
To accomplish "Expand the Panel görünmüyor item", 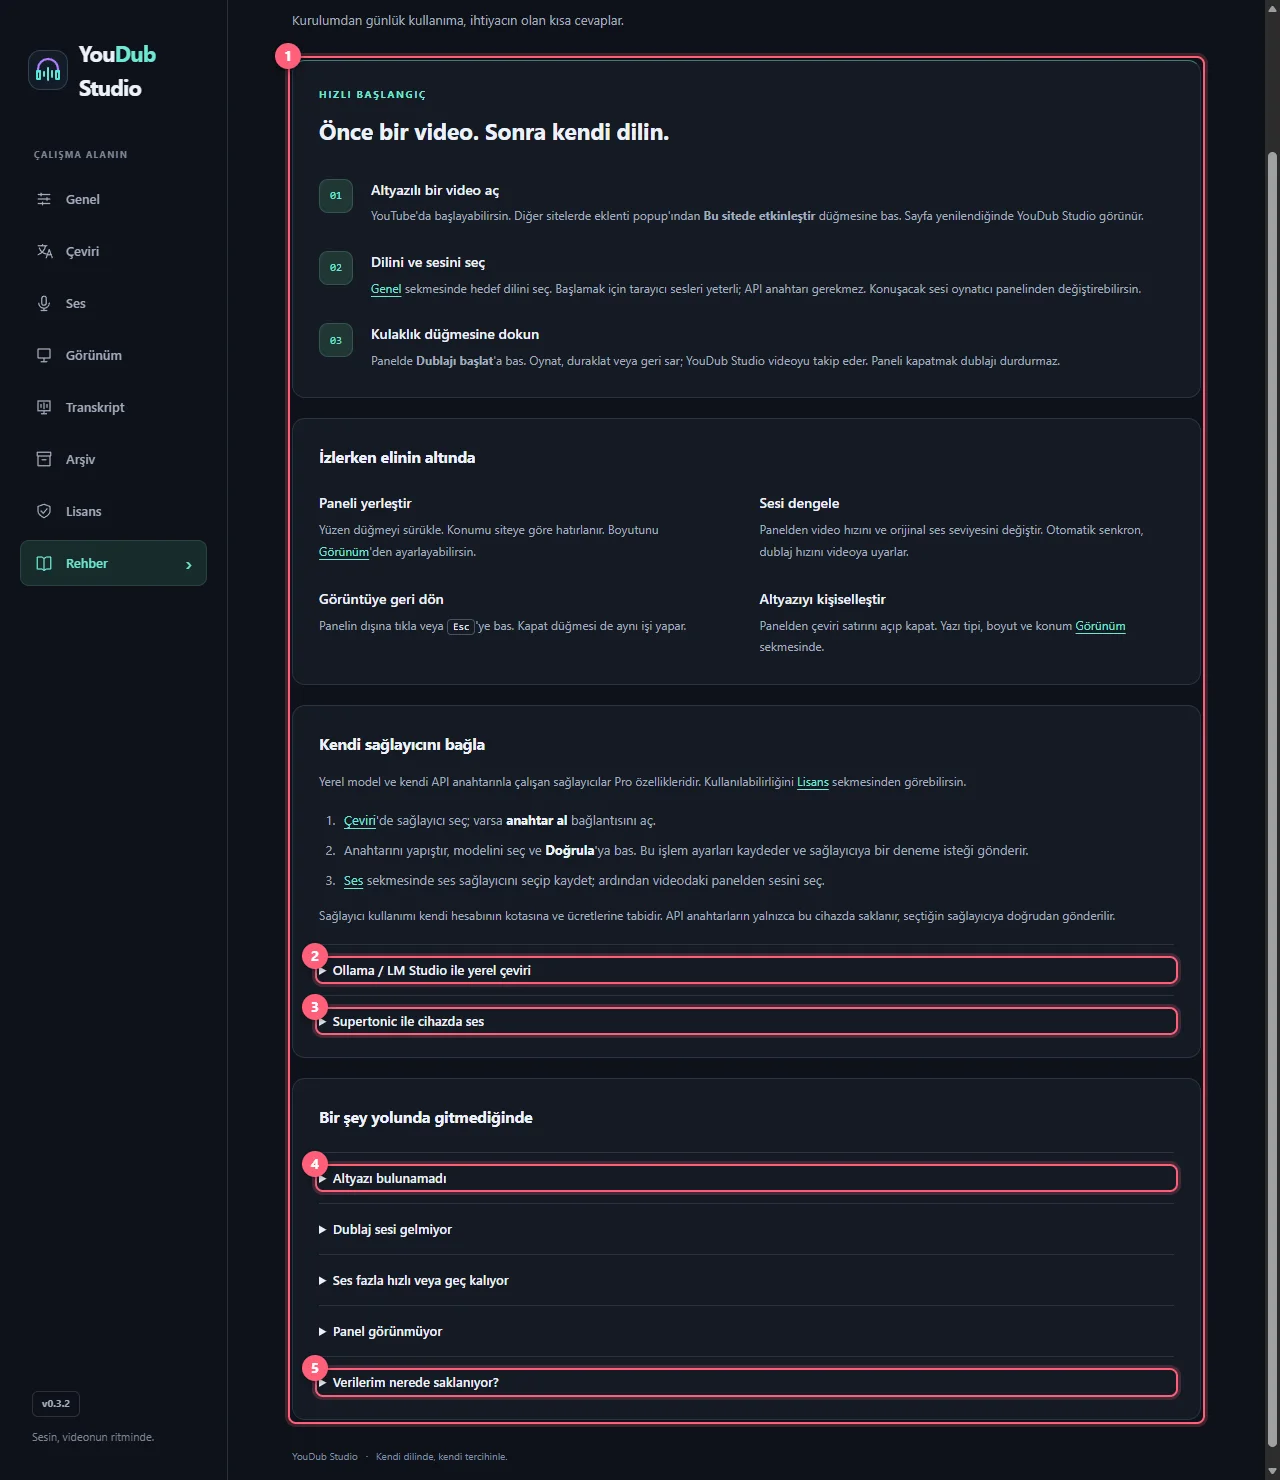I will 746,1331.
